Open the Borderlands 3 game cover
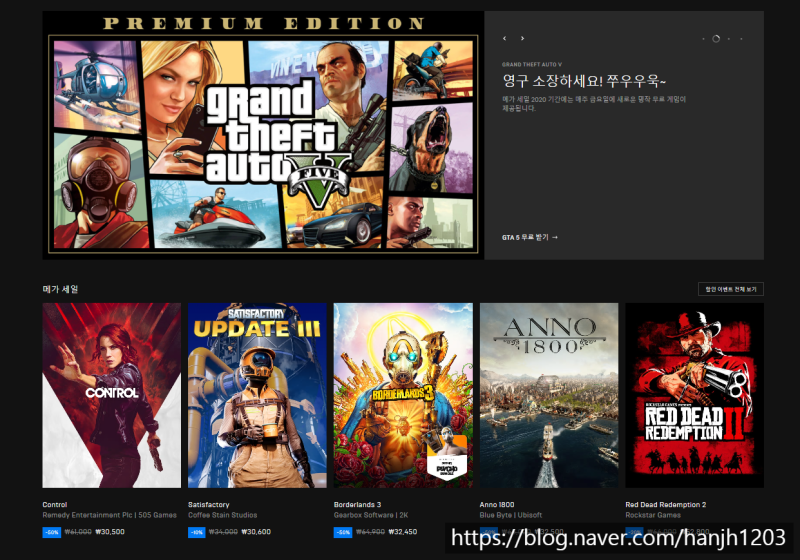This screenshot has height=560, width=800. [403, 395]
